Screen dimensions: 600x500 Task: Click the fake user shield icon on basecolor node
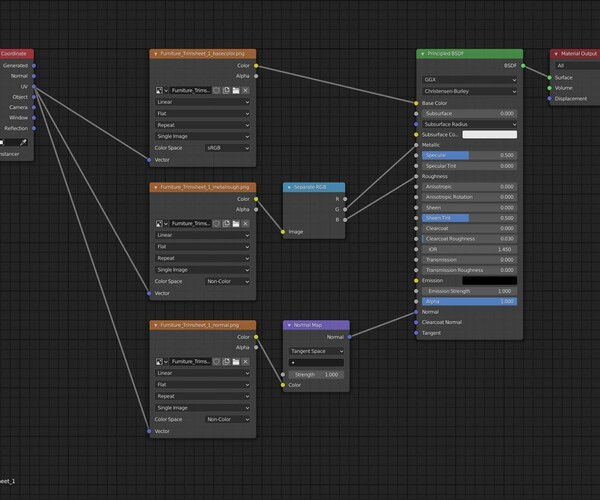[x=217, y=90]
